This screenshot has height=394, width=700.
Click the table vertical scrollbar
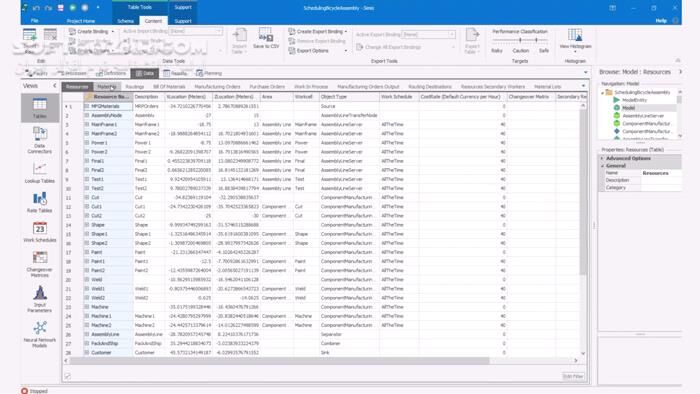point(583,192)
